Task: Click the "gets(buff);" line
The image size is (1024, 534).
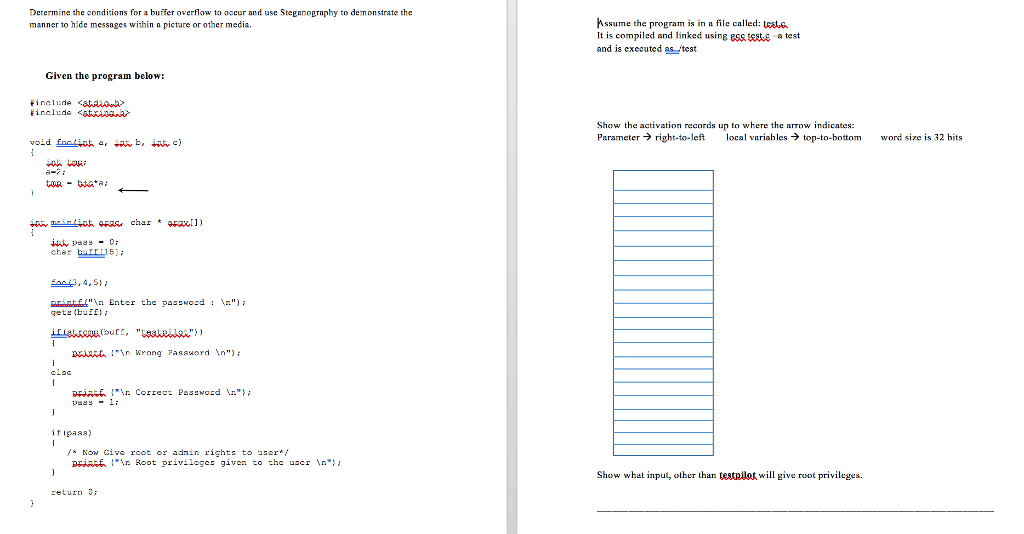Action: point(80,312)
